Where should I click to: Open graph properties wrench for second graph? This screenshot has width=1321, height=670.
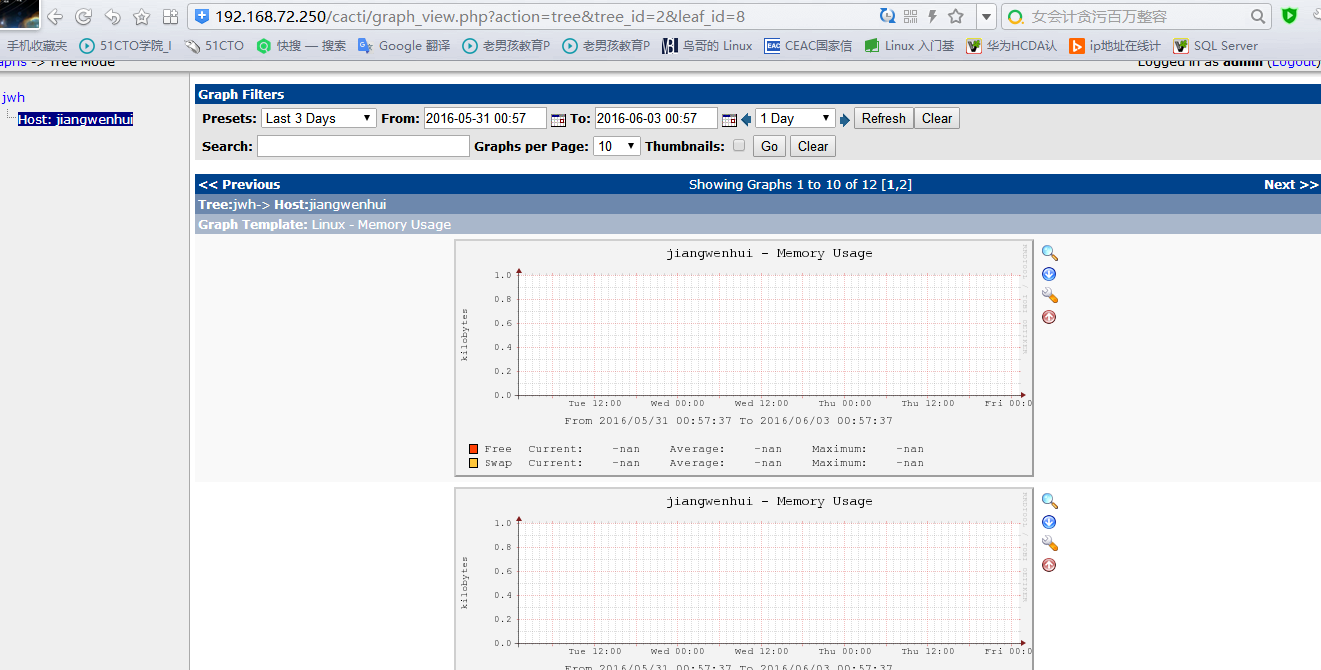(x=1049, y=543)
